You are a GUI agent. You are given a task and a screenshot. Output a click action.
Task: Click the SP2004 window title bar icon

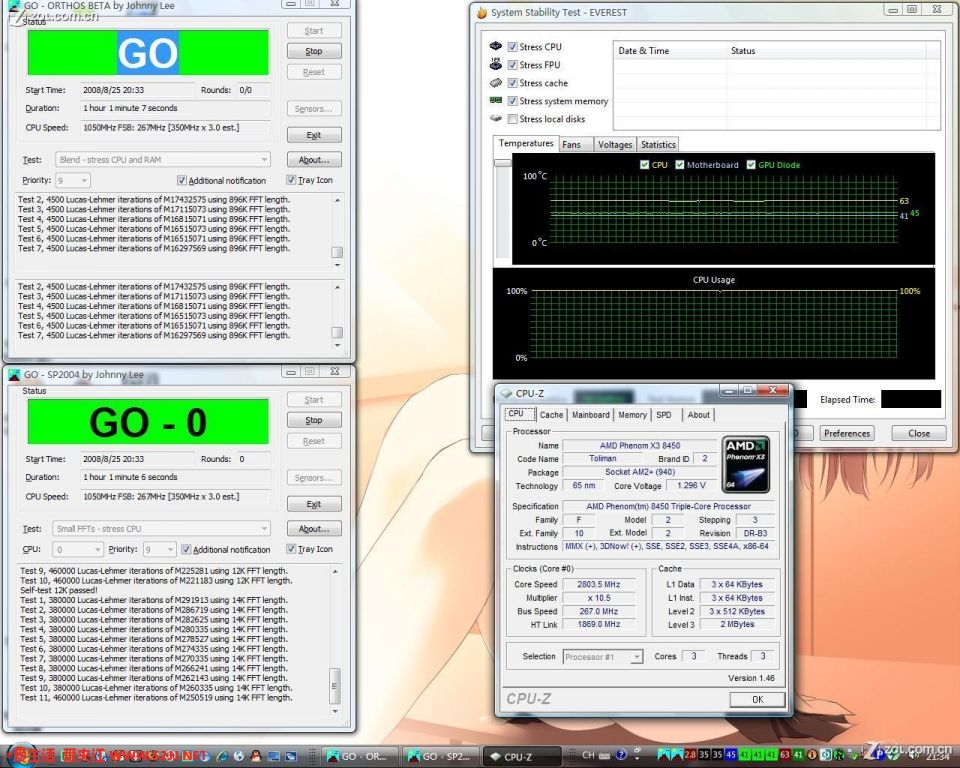click(15, 374)
